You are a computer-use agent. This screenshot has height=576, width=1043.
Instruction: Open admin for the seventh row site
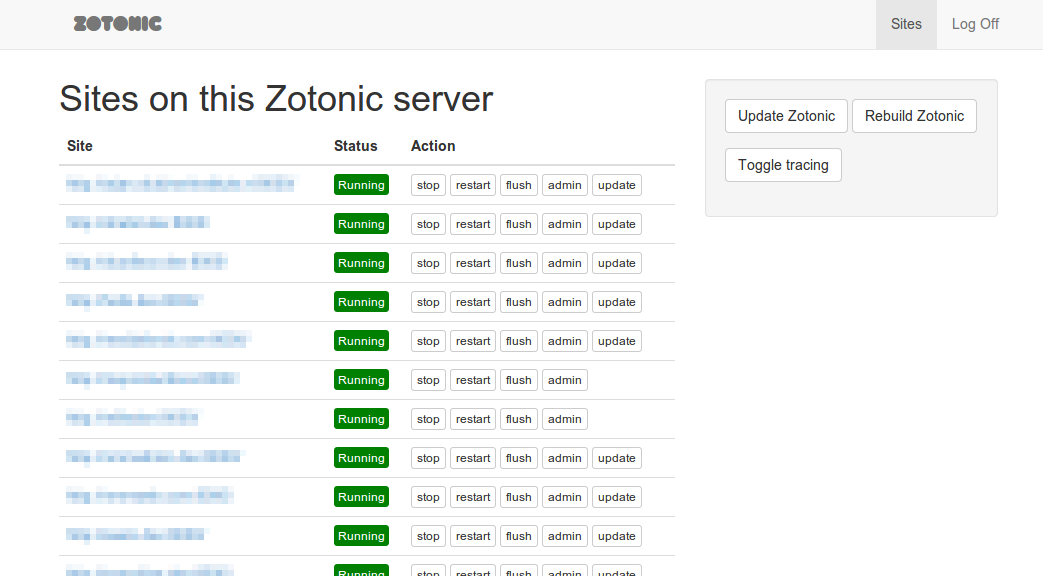tap(565, 419)
